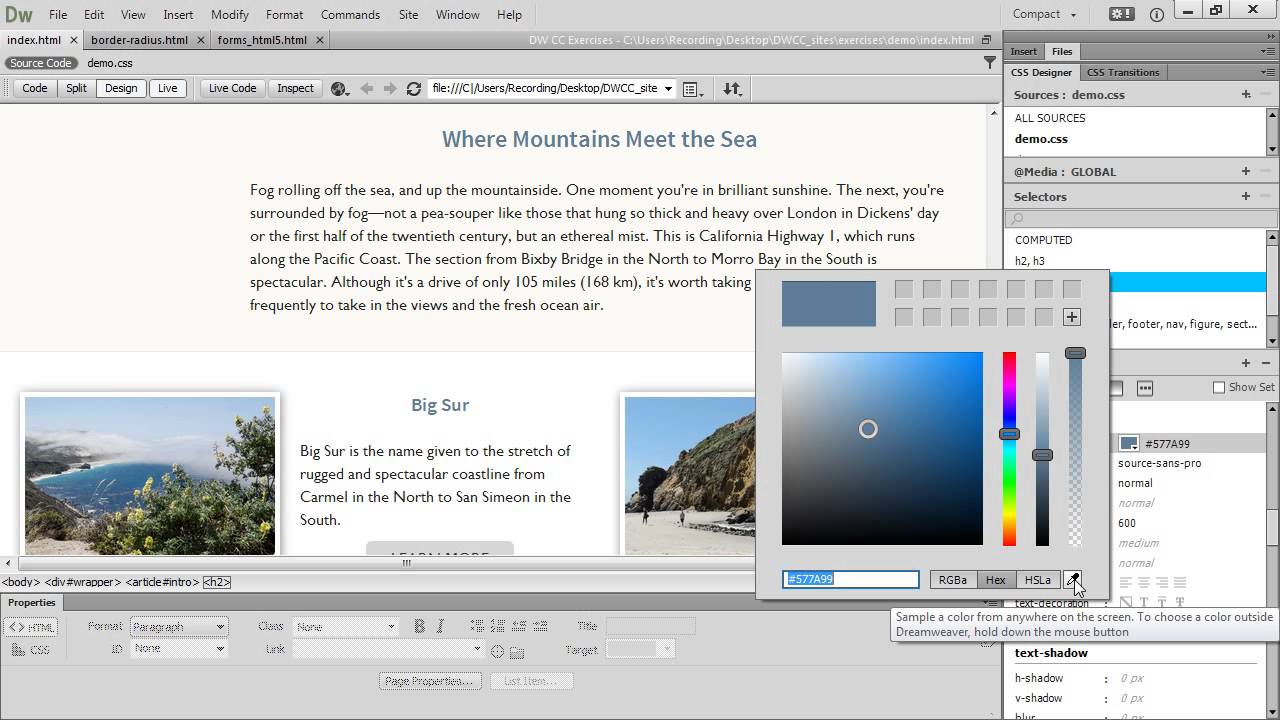Switch color format to RGBa

click(953, 579)
